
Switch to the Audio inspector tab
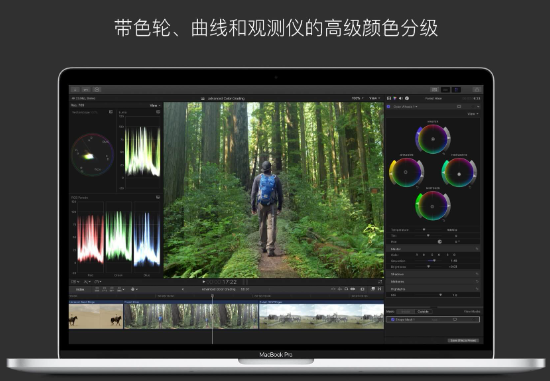point(401,99)
